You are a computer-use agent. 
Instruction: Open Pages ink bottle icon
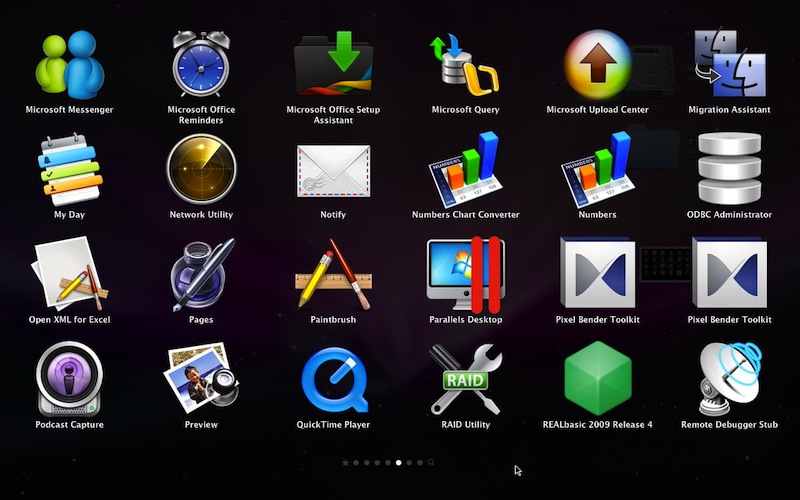pyautogui.click(x=201, y=273)
